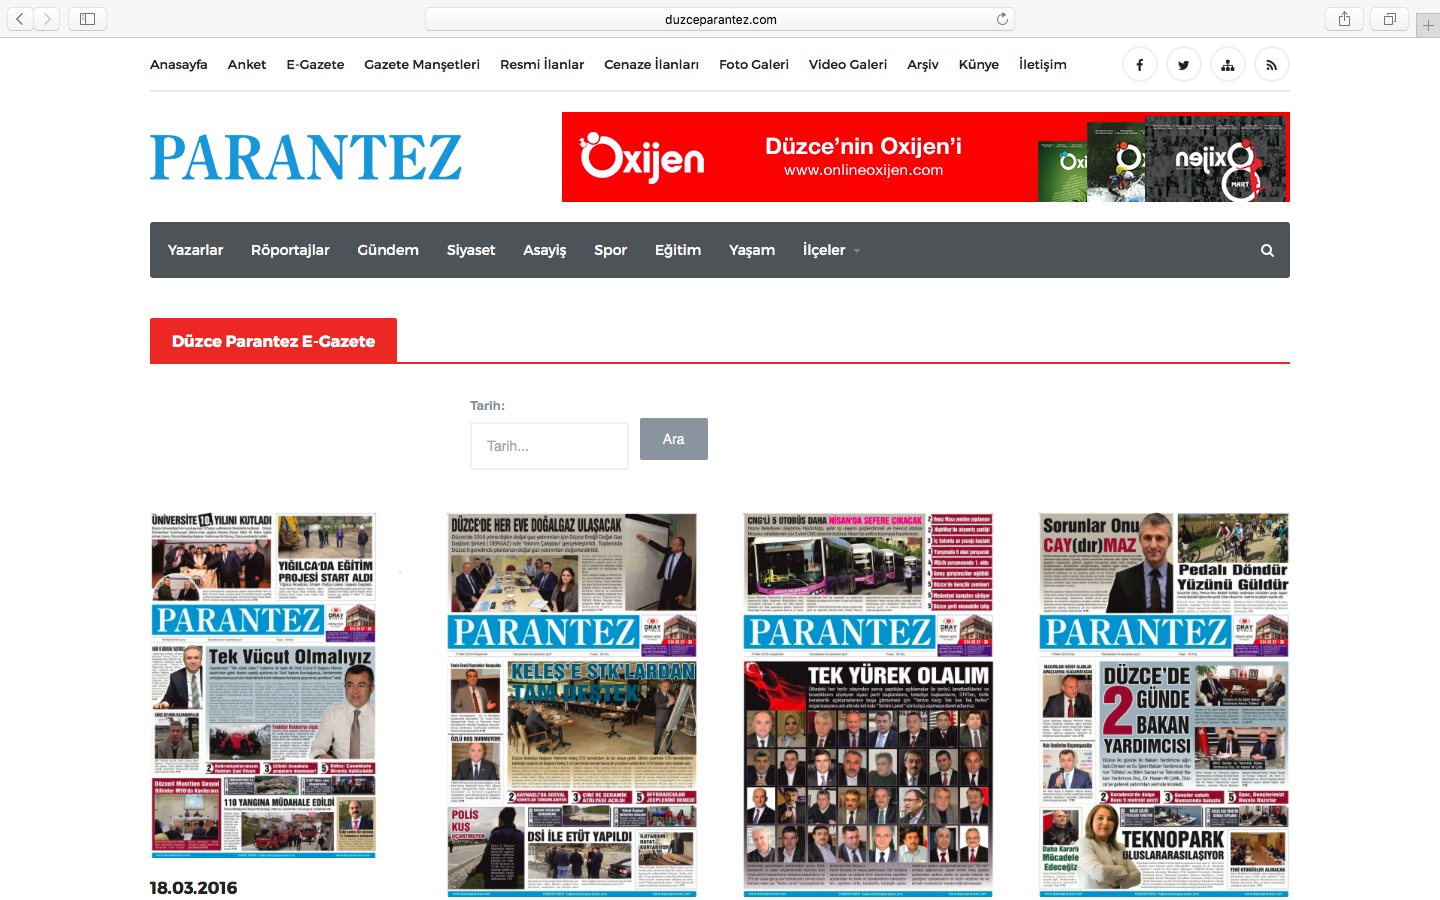Open newspaper cover 'Tek Vücut Olmalıyız'
This screenshot has height=900, width=1440.
tap(264, 686)
